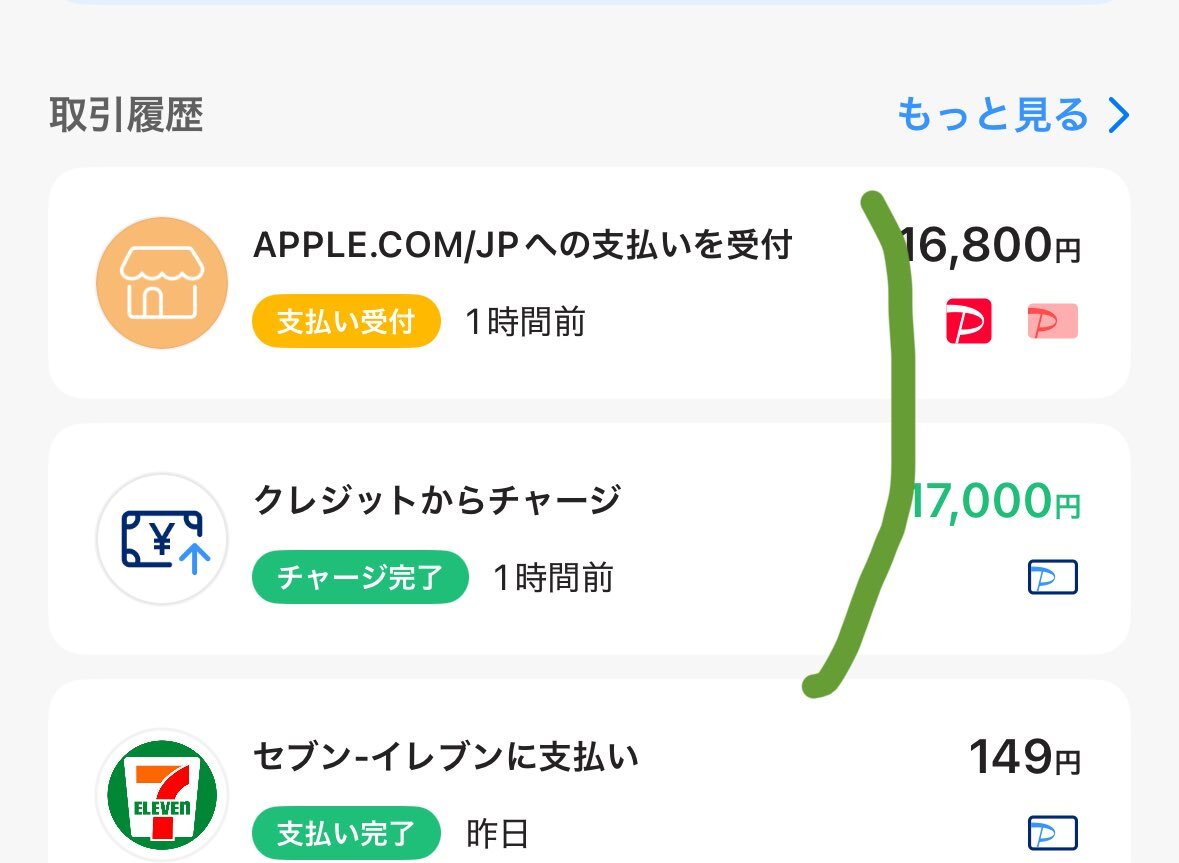Screen dimensions: 1179x863
Task: Tap the blue card icon under 149円
Action: (x=1053, y=833)
